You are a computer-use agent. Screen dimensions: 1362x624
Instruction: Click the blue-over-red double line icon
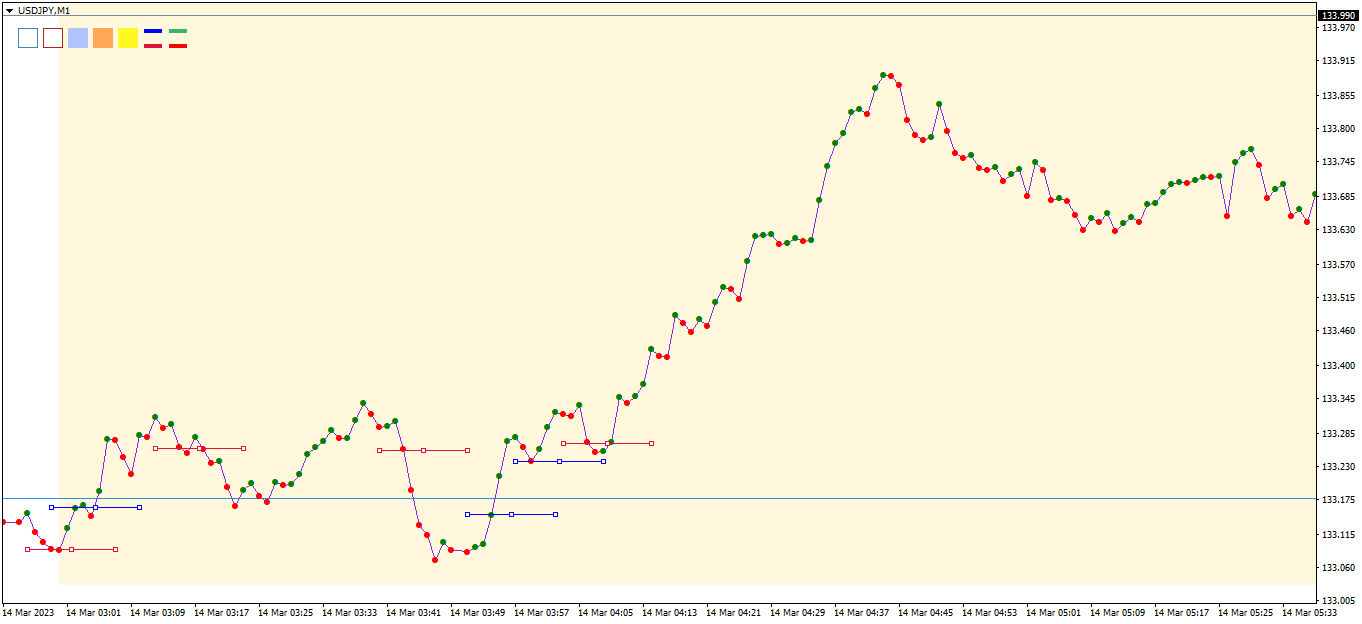click(153, 38)
